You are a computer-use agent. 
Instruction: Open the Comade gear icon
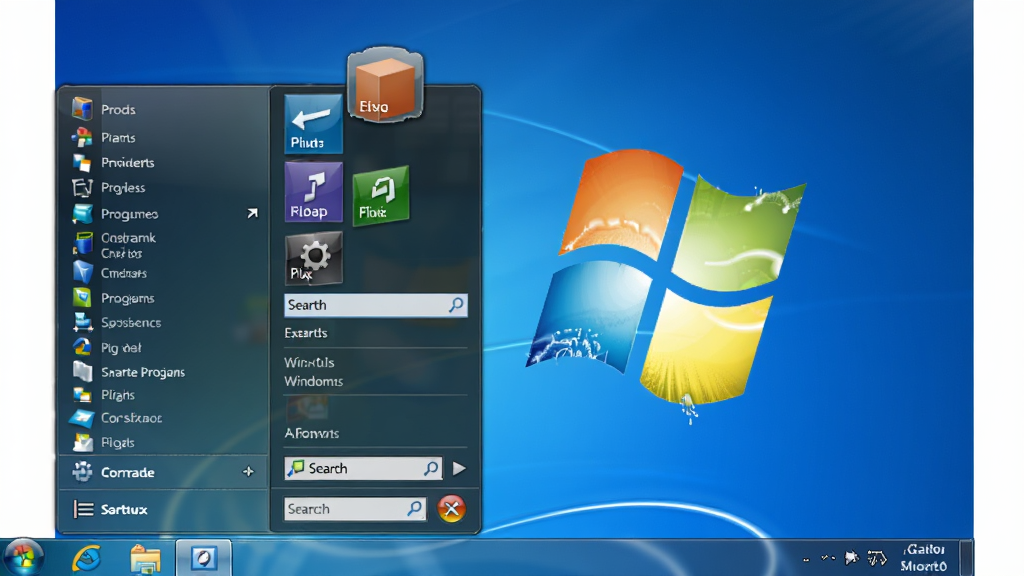point(82,472)
